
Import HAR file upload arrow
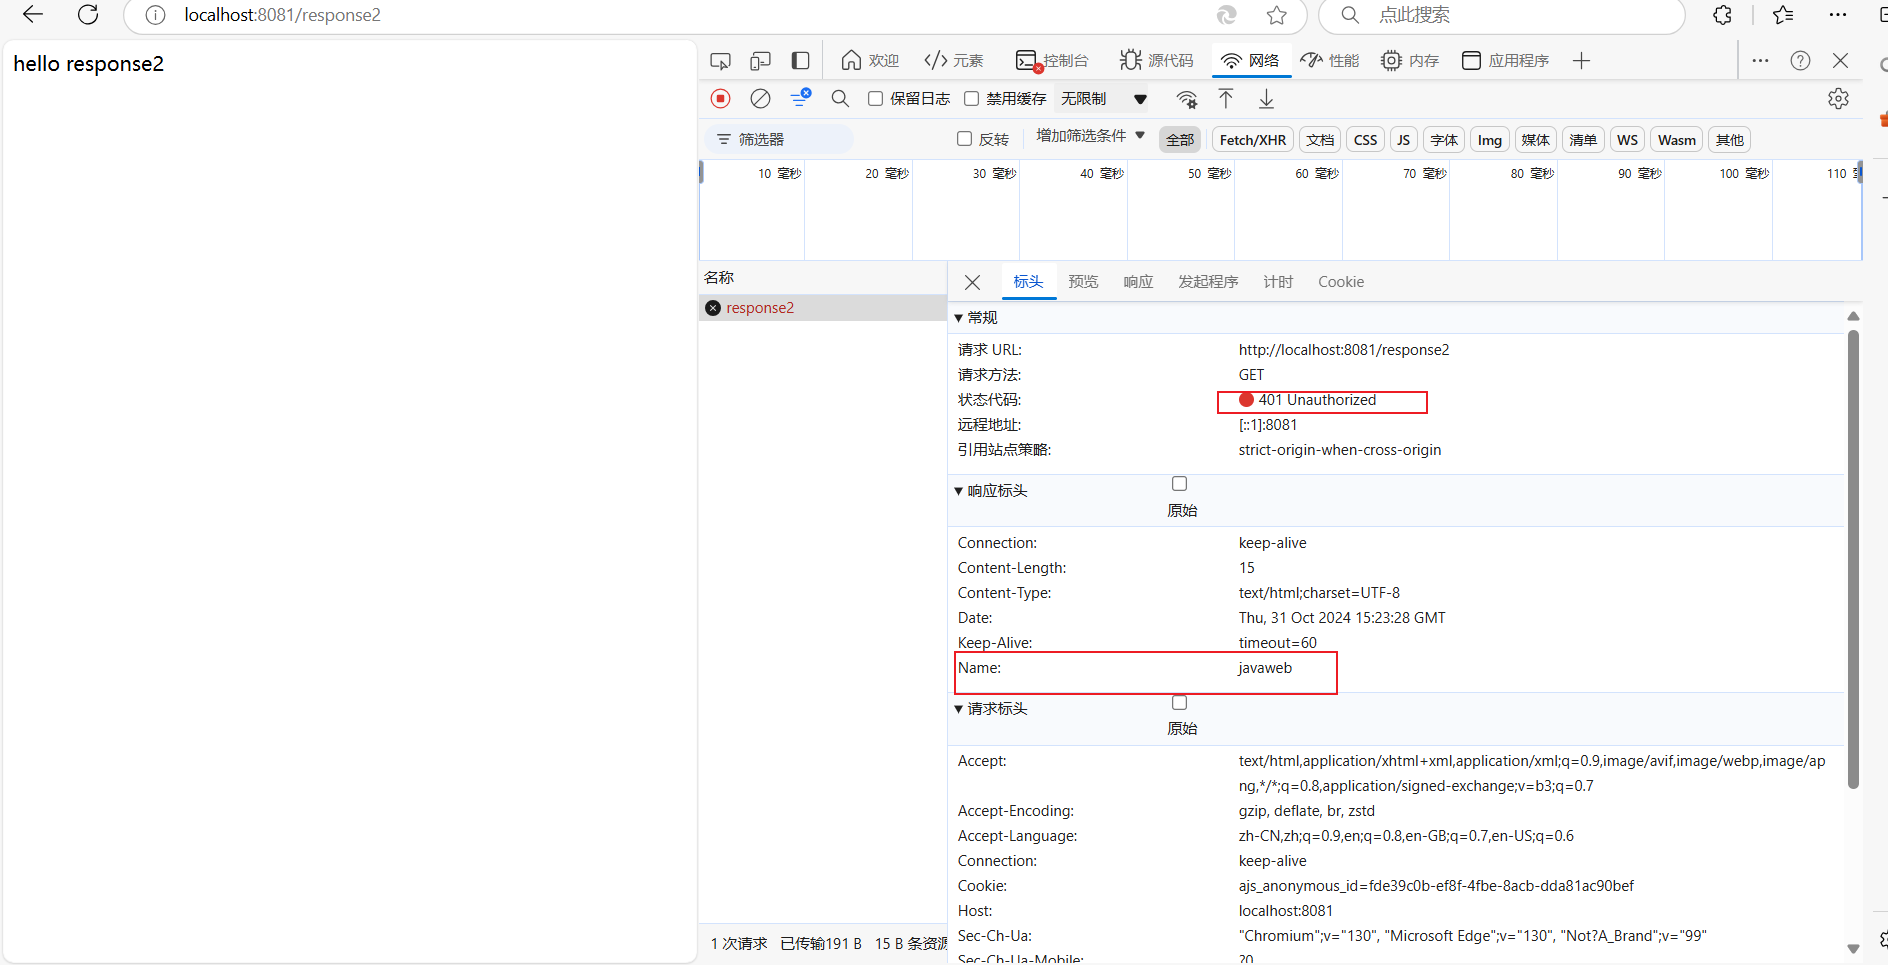pos(1226,98)
